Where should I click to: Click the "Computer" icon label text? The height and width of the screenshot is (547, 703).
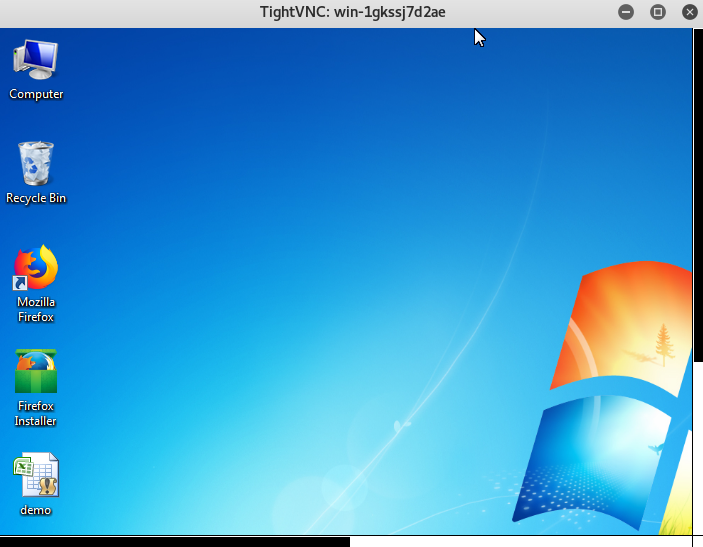36,94
